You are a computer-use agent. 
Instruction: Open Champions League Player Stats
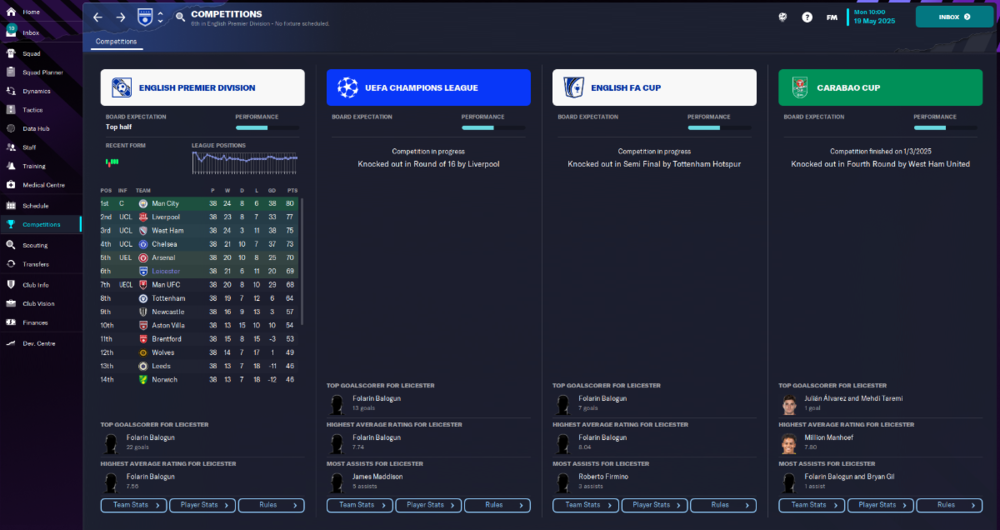click(x=429, y=505)
